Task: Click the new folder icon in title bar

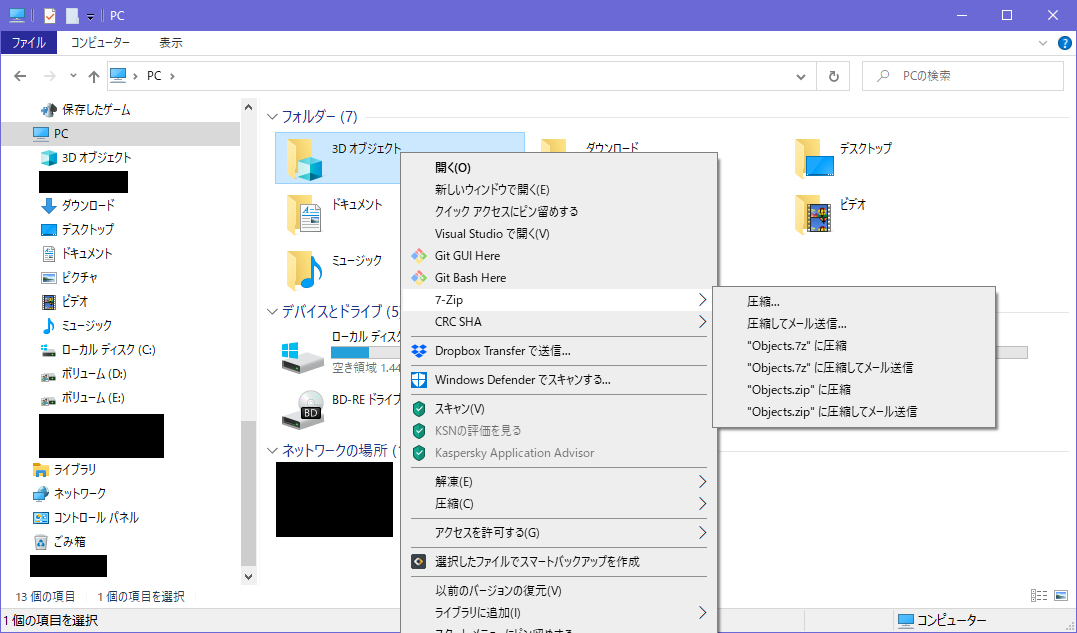Action: pyautogui.click(x=72, y=15)
